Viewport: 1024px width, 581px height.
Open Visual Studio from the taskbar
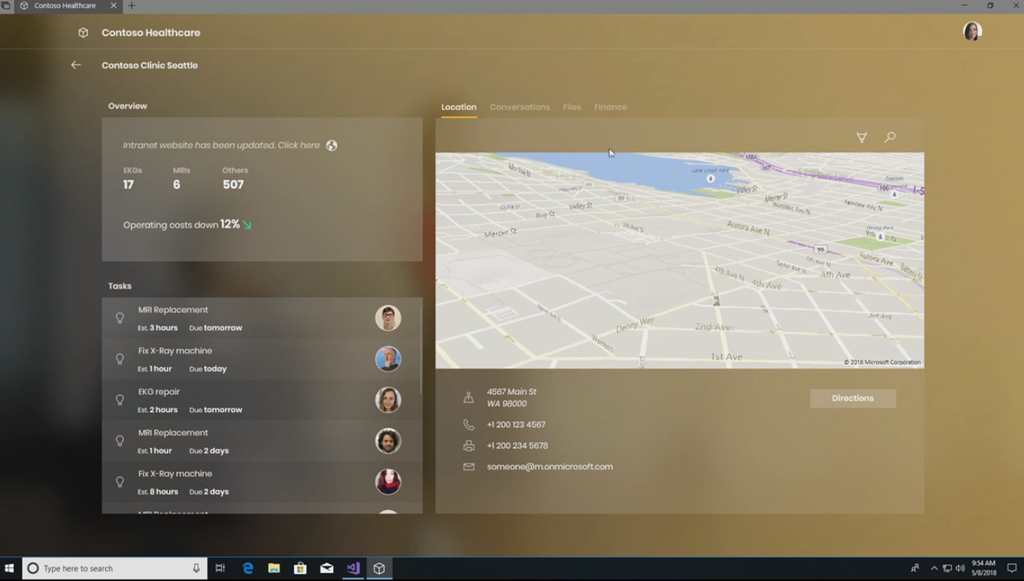(x=353, y=568)
